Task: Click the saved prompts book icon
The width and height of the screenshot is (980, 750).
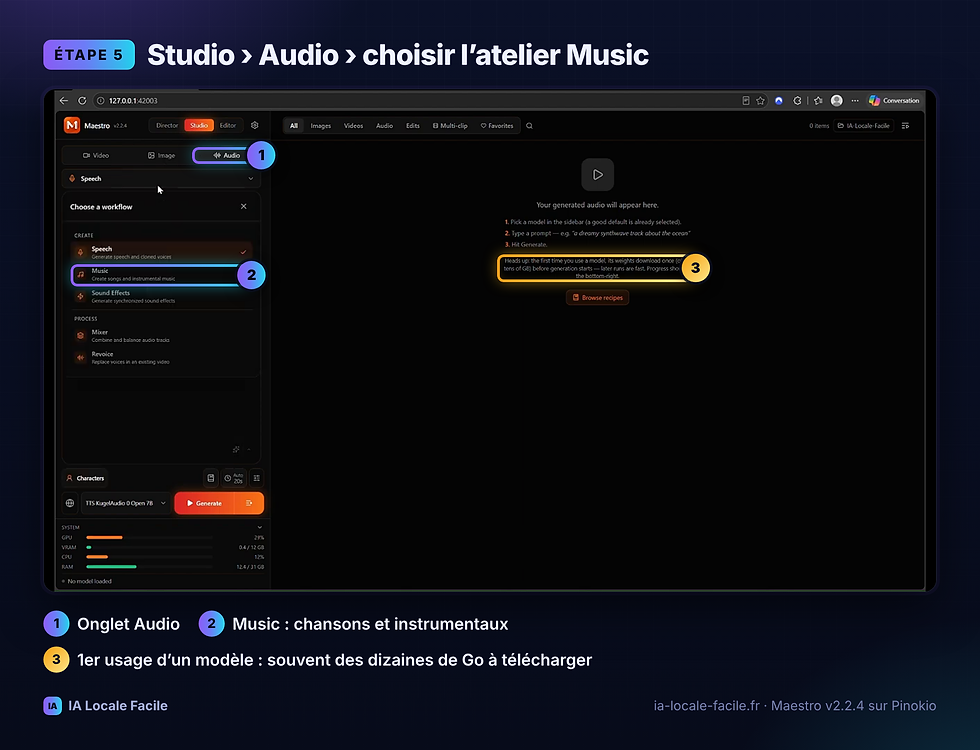Action: [211, 478]
